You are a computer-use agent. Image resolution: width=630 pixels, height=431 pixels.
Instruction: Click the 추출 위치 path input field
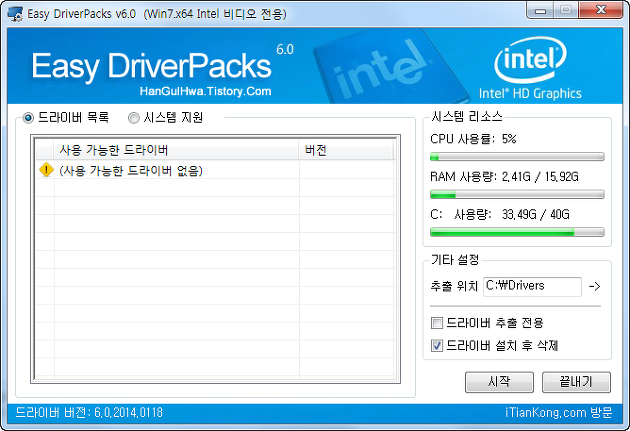tap(532, 286)
